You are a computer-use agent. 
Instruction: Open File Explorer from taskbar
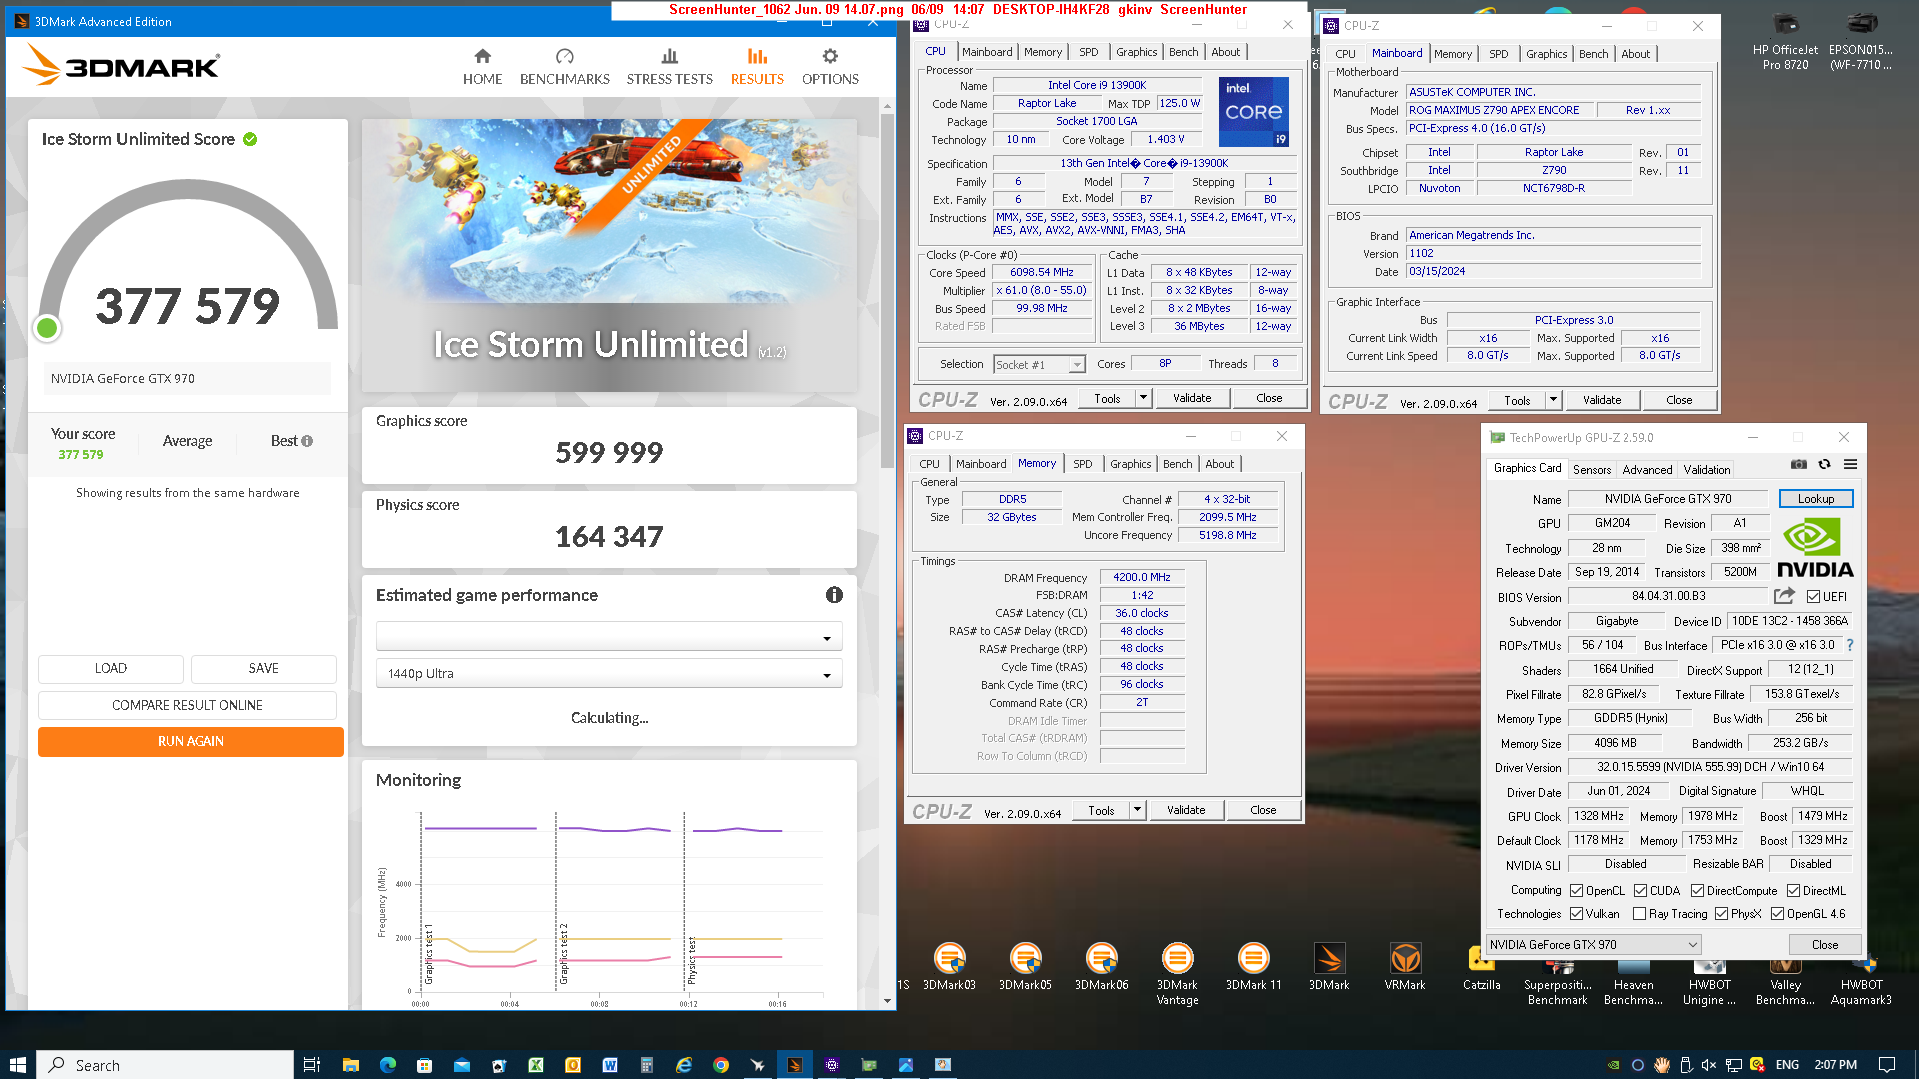(x=350, y=1065)
